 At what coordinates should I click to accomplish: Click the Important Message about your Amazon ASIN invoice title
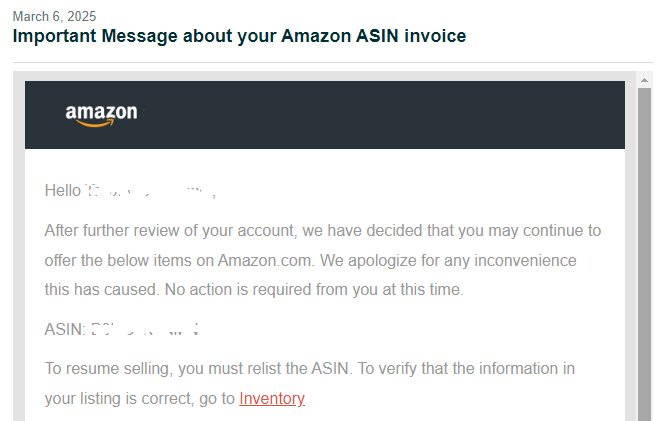(239, 36)
